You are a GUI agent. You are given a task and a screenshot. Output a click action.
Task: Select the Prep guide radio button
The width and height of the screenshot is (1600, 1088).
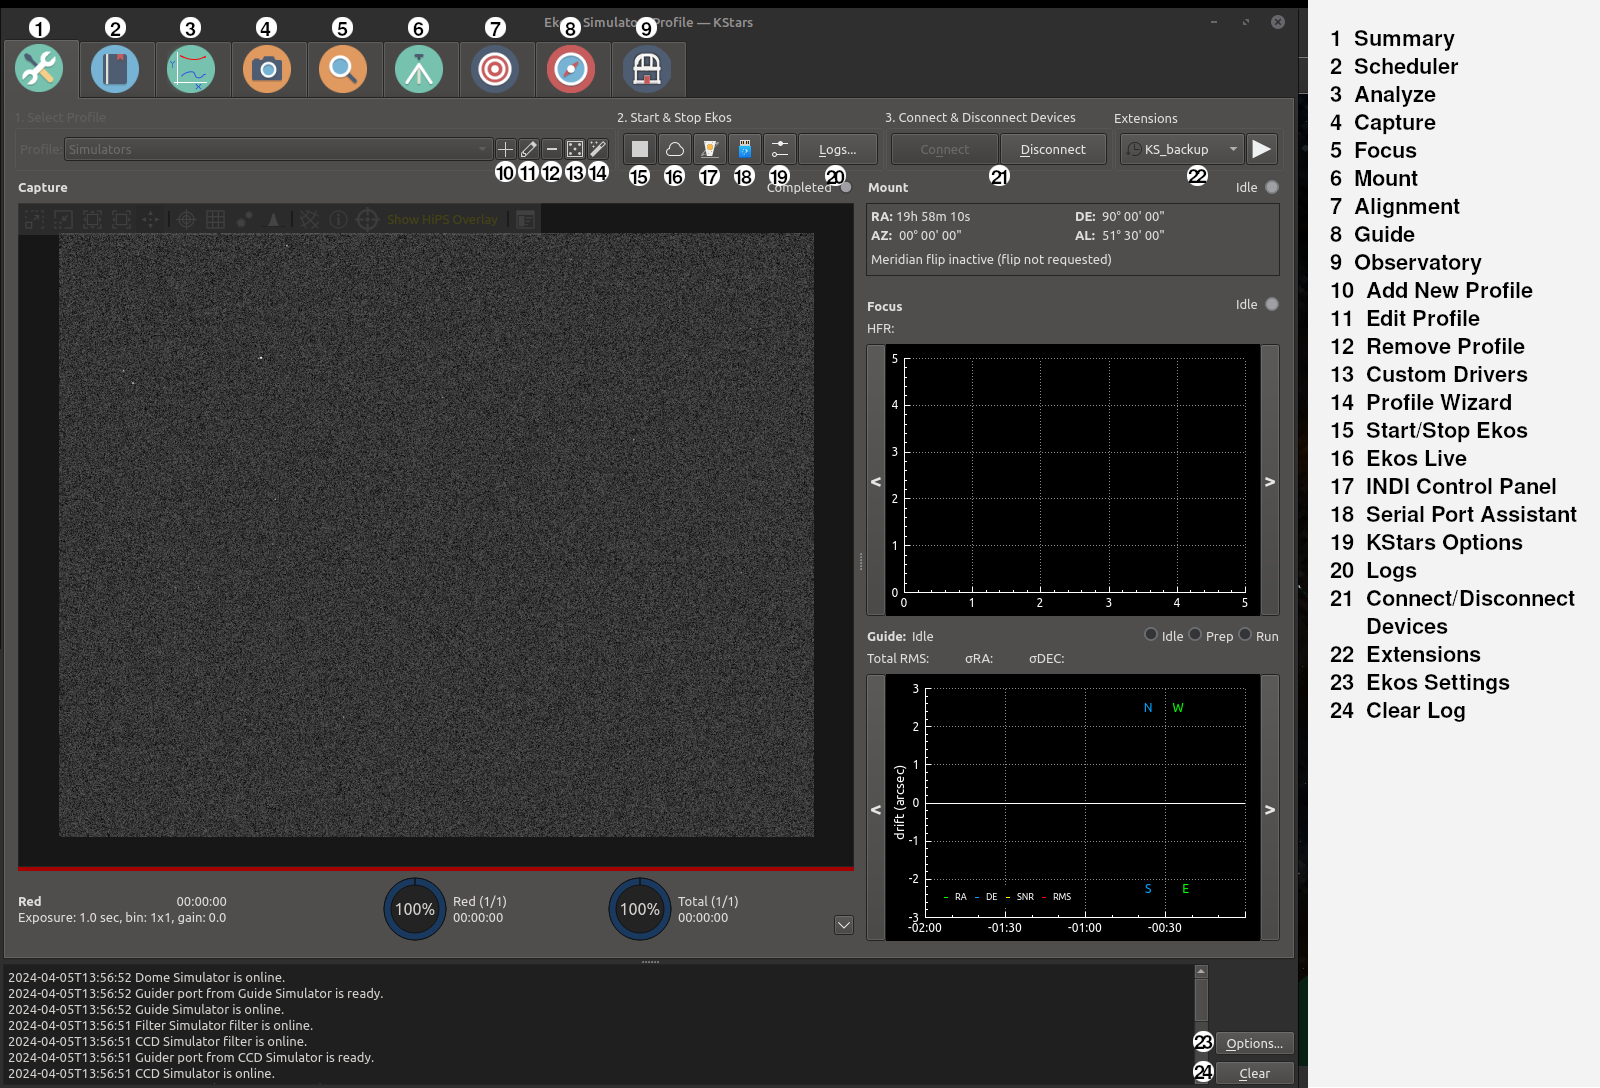coord(1195,635)
